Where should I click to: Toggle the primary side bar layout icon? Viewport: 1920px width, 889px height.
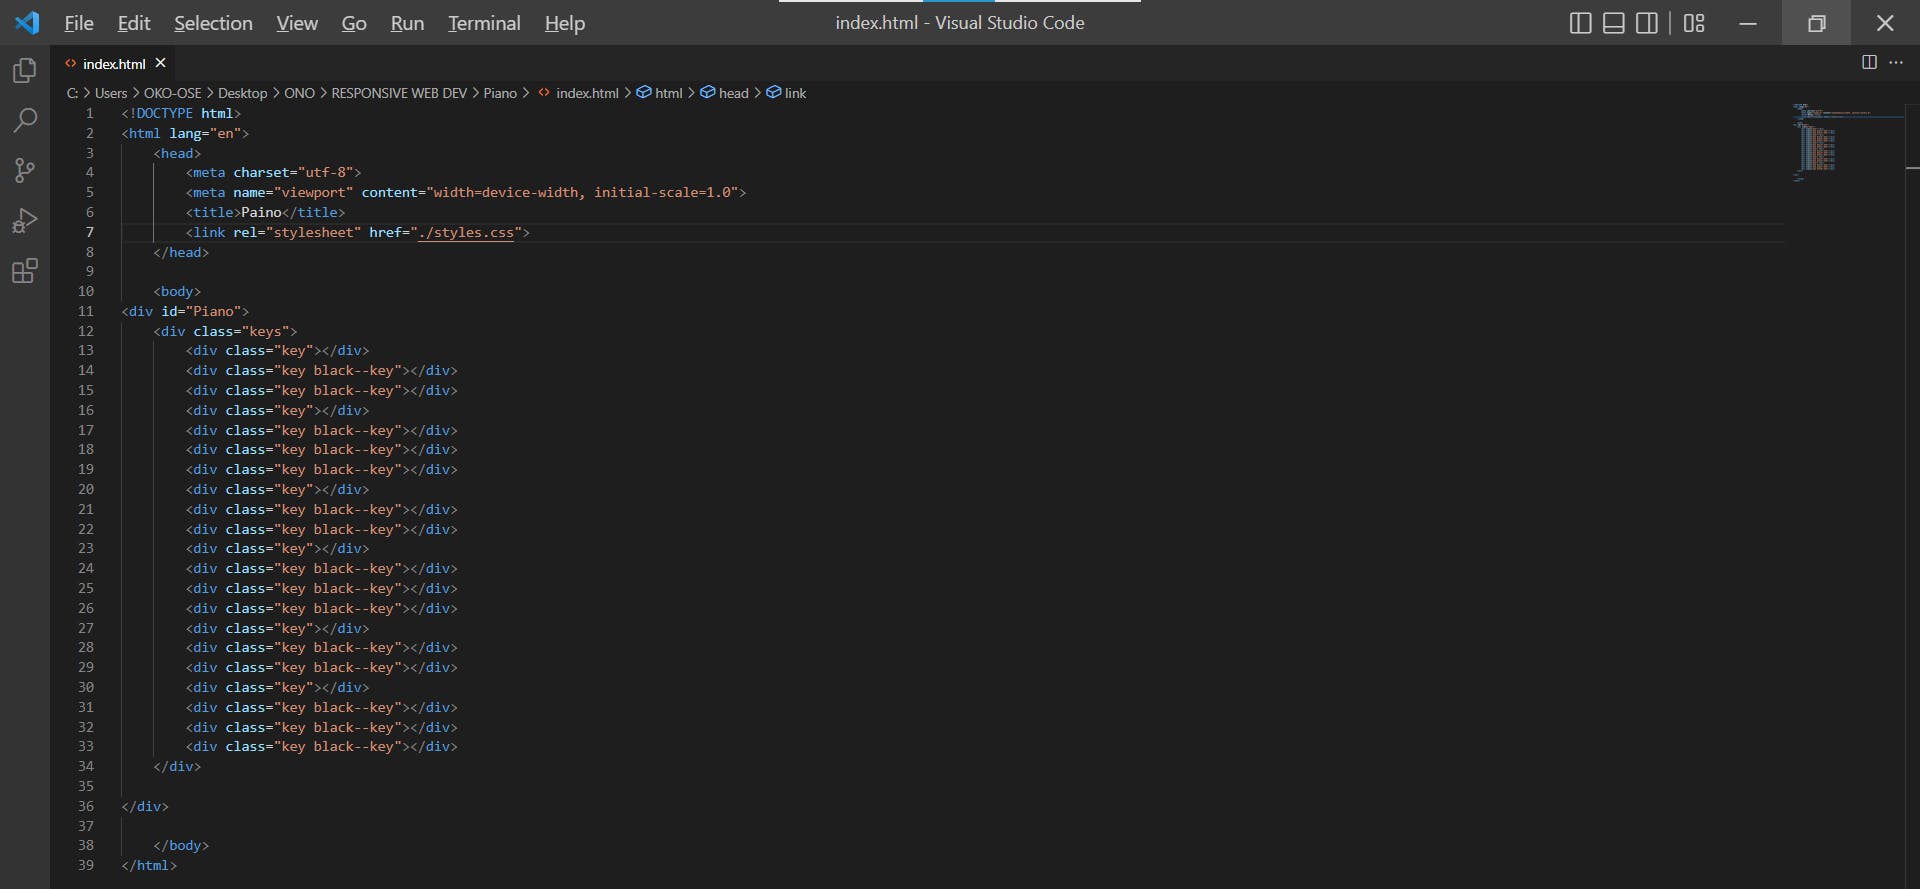coord(1581,23)
